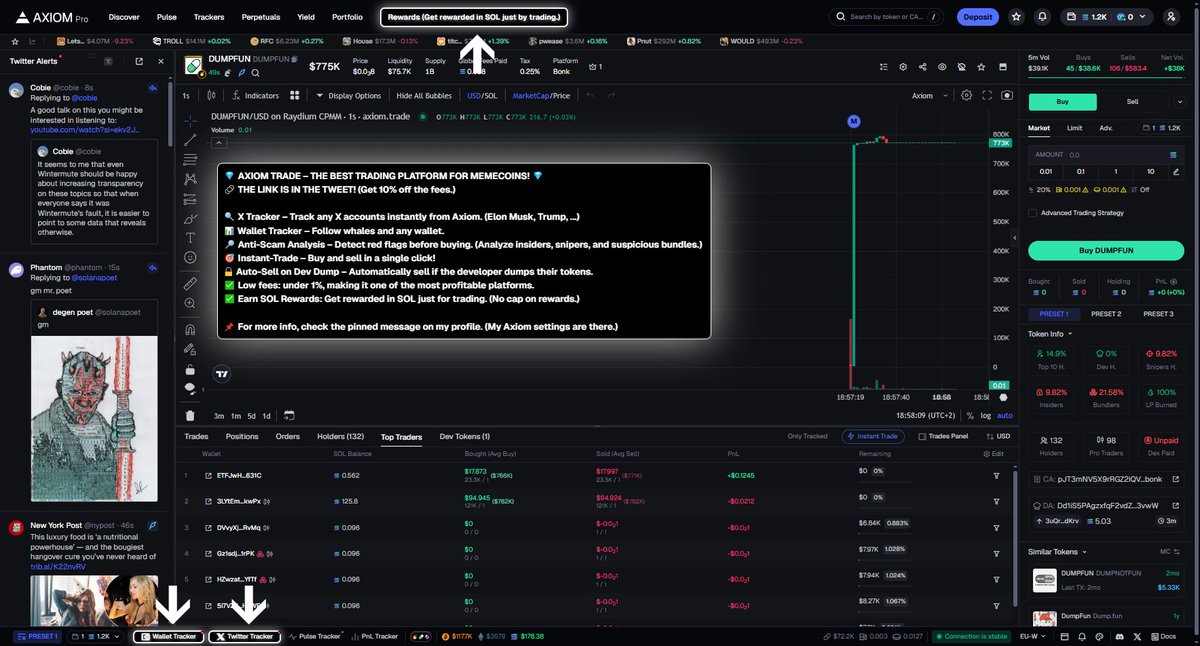Image resolution: width=1200 pixels, height=646 pixels.
Task: Toggle MarketCap/Price display
Action: [x=541, y=96]
